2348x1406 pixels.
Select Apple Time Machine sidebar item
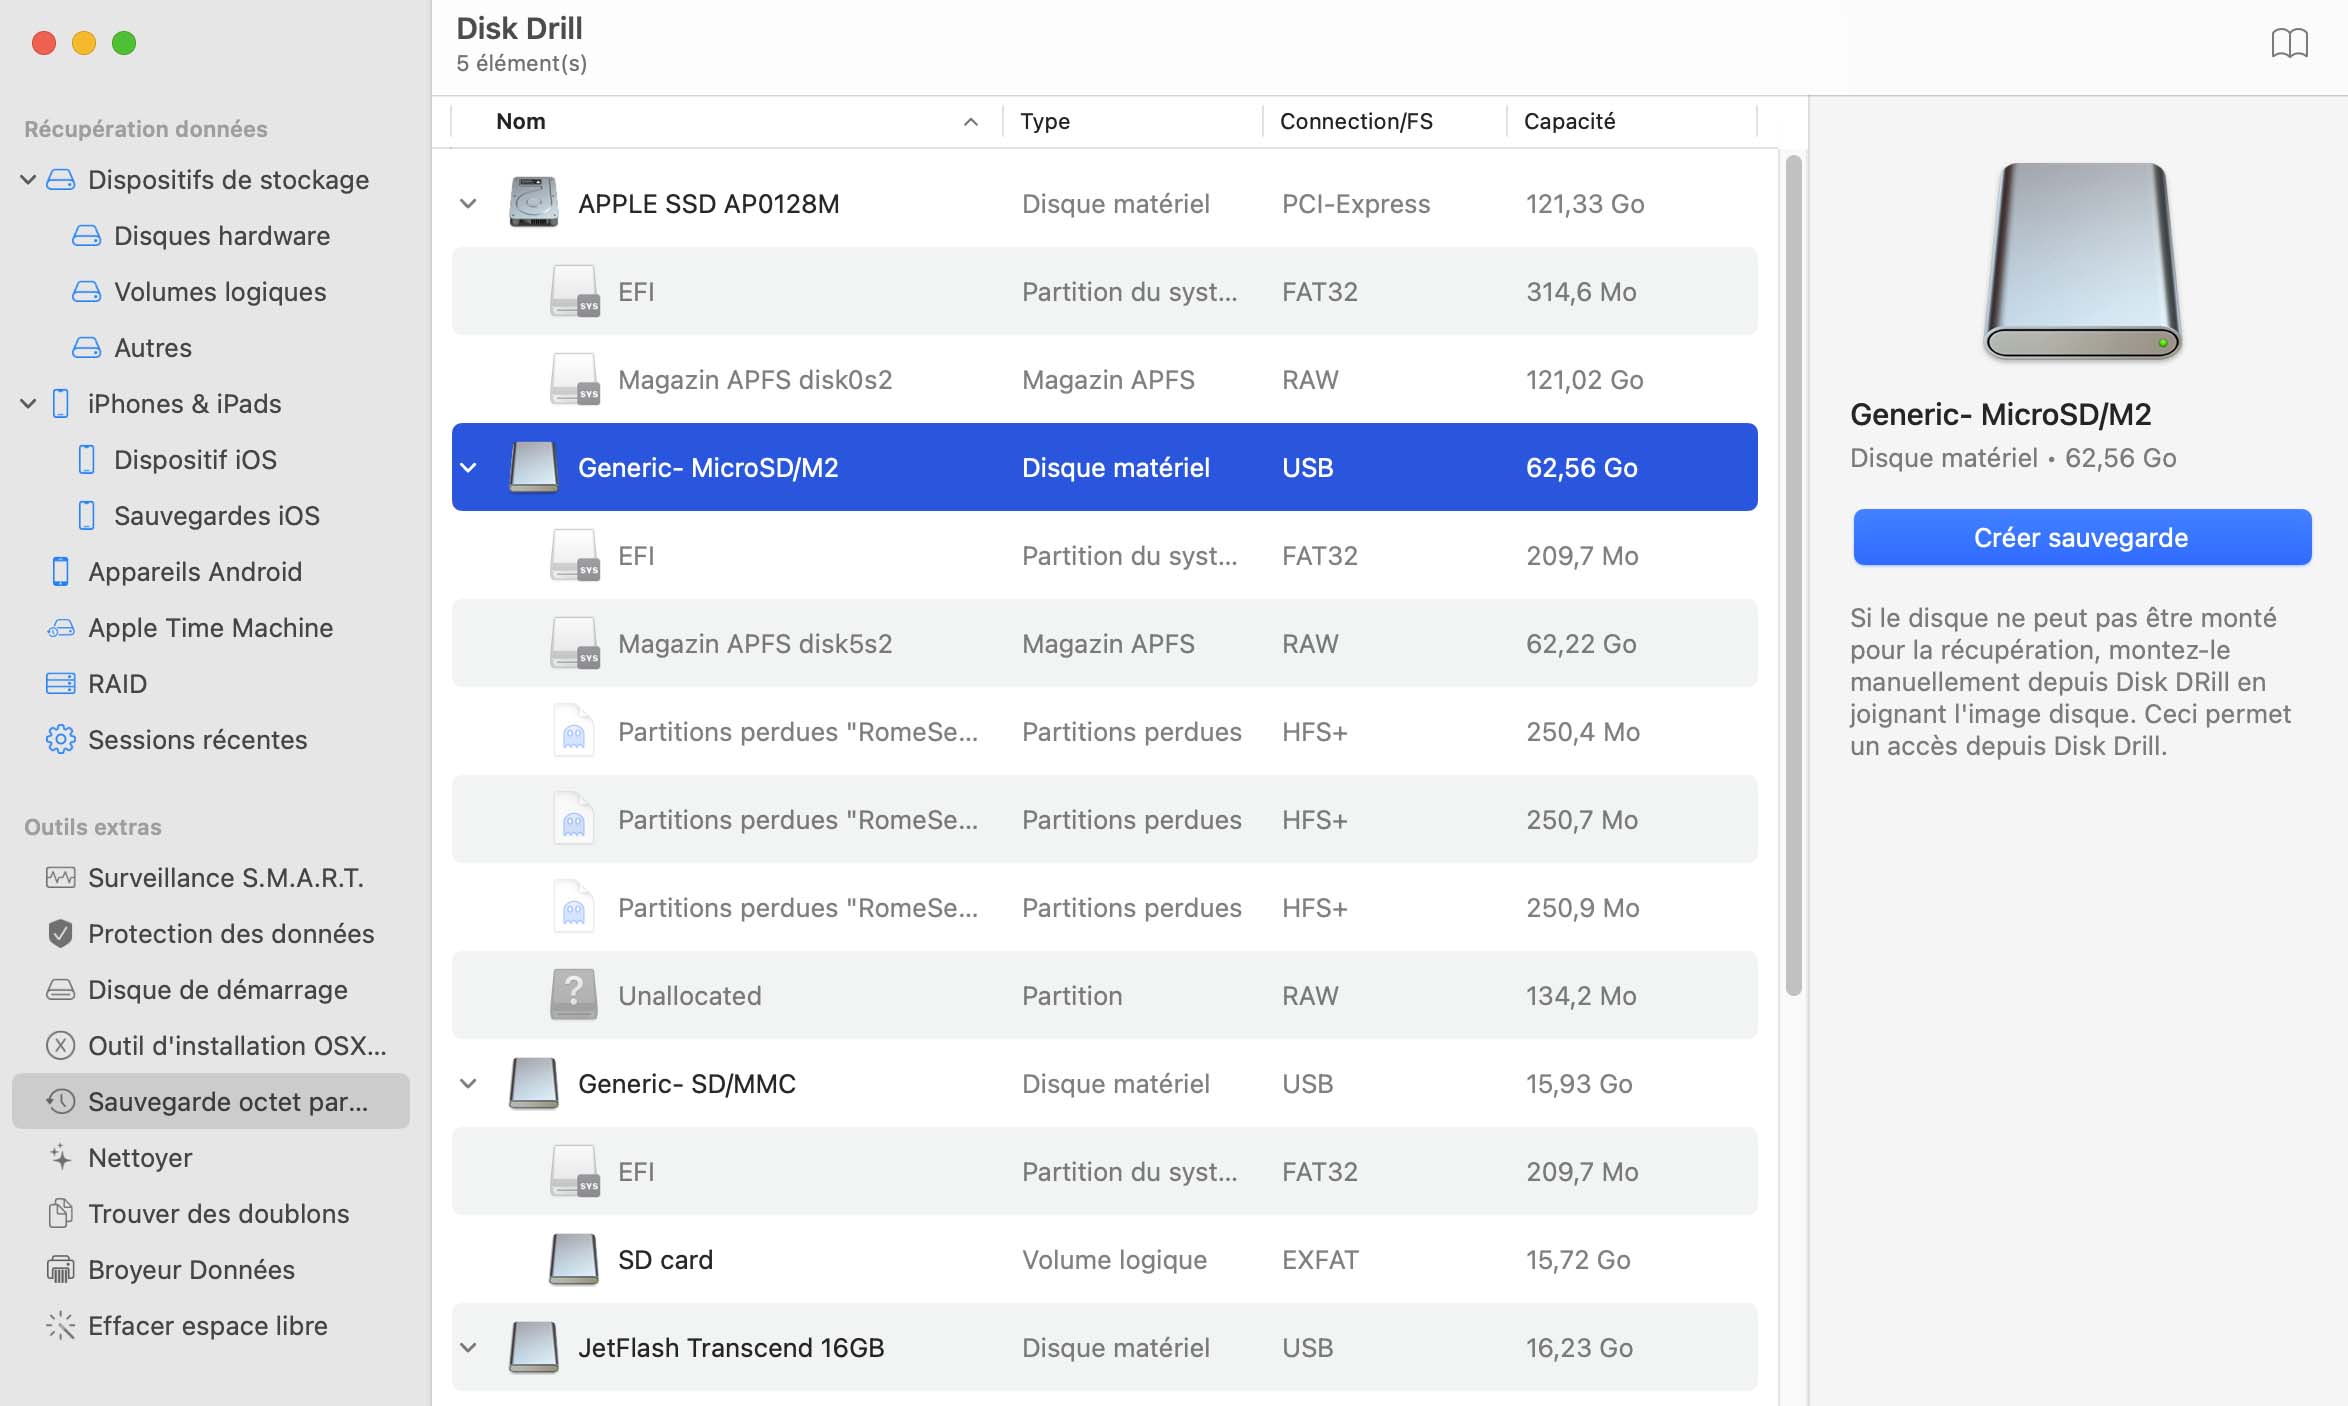pyautogui.click(x=211, y=624)
